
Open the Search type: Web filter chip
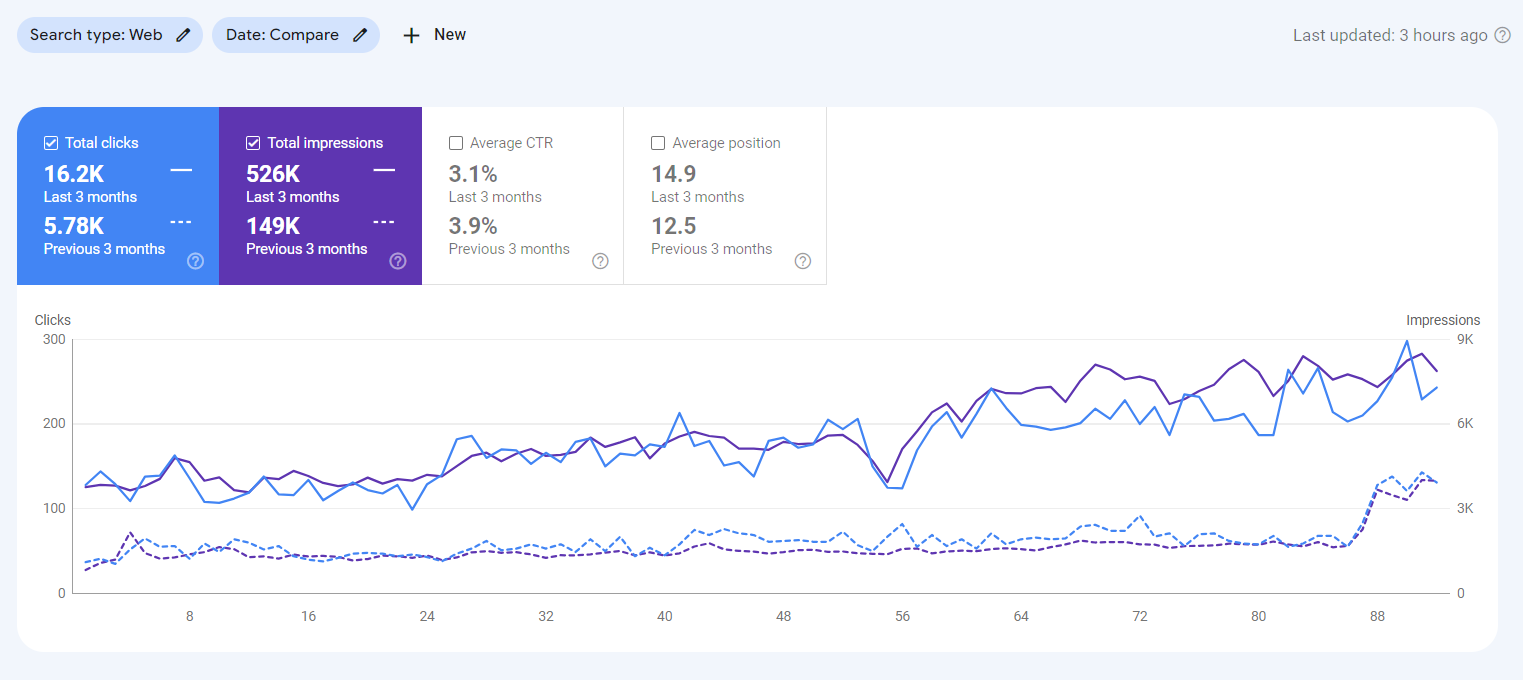tap(96, 35)
